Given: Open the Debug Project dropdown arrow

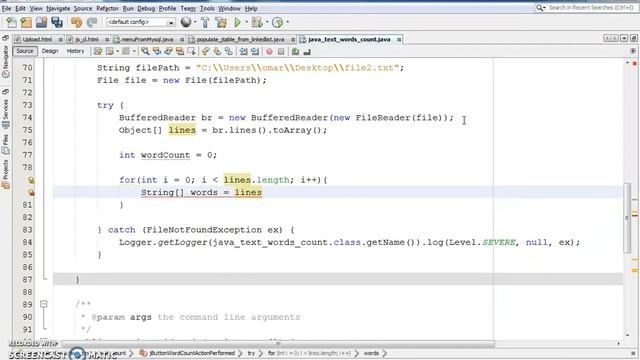Looking at the screenshot, I should (x=267, y=22).
